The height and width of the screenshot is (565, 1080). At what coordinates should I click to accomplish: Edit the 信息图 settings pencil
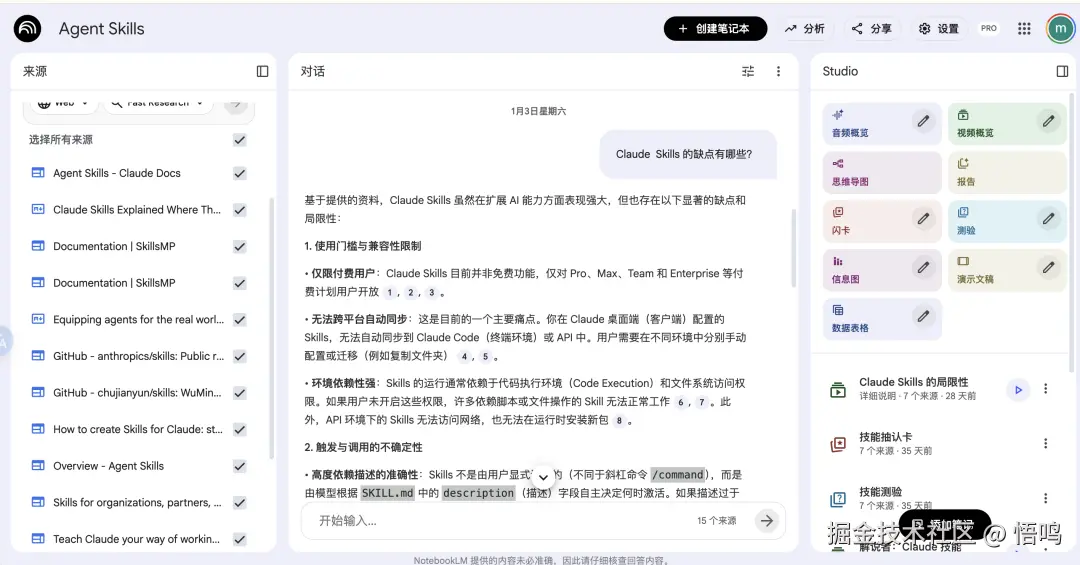tap(923, 267)
